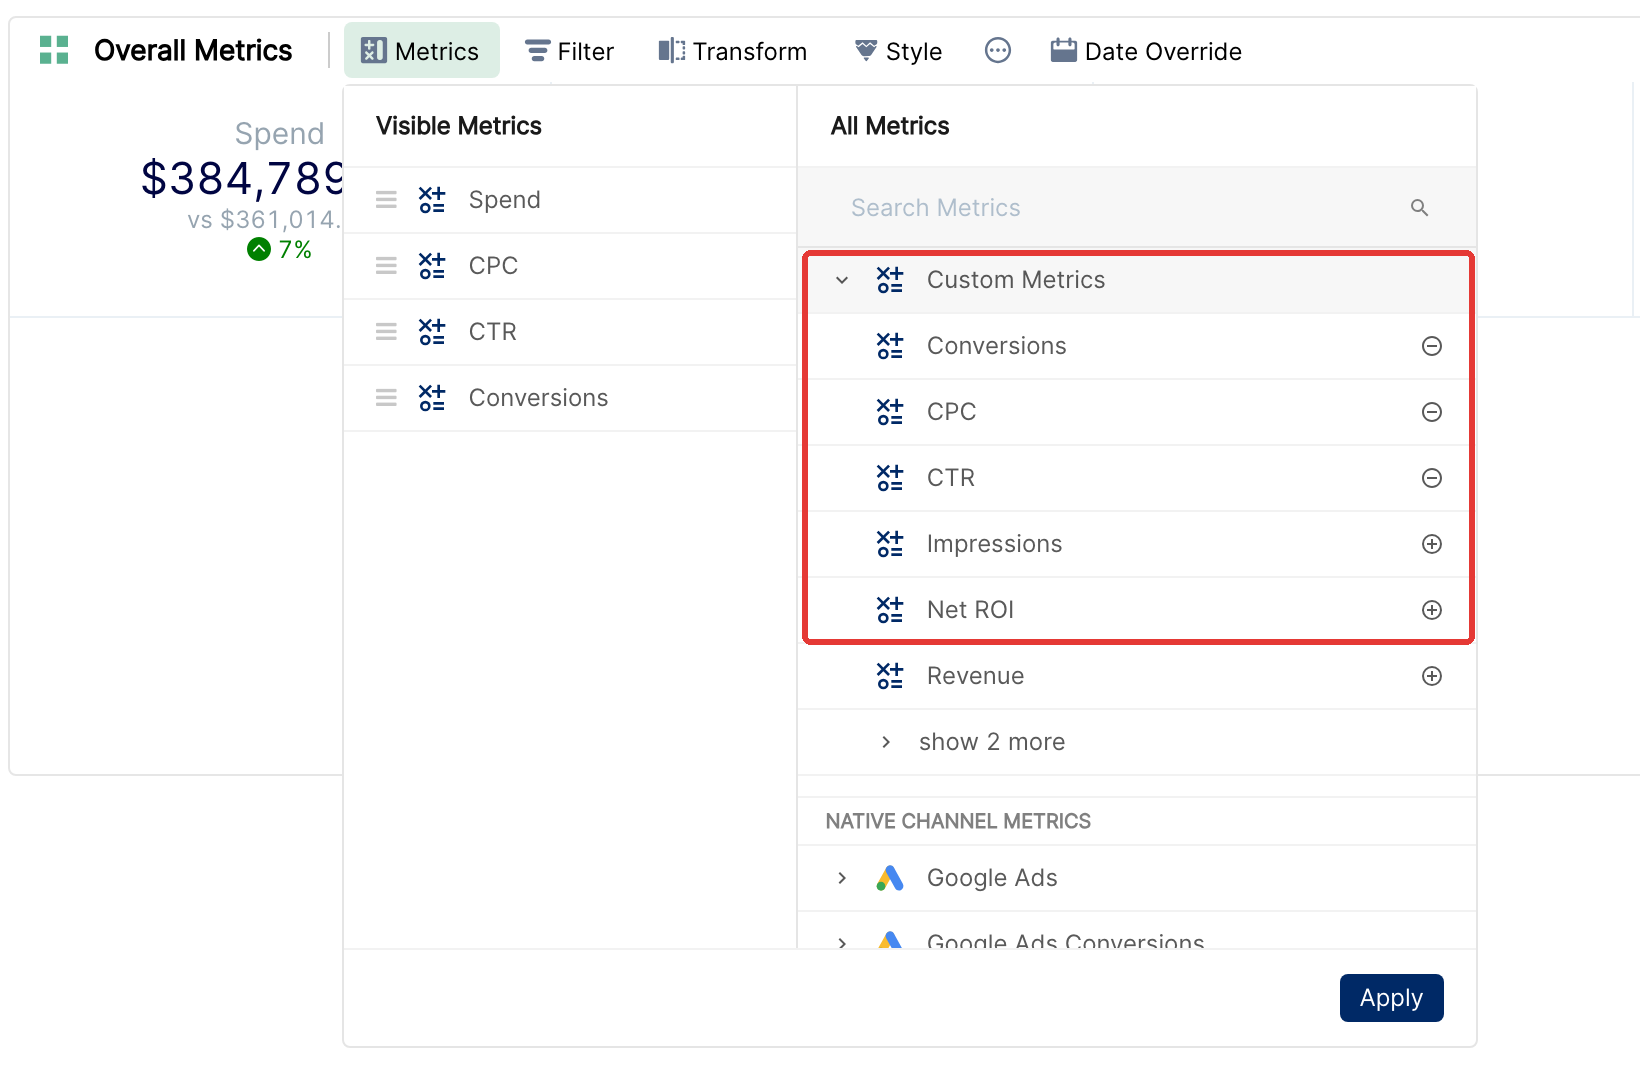This screenshot has height=1080, width=1640.
Task: Open the Style tab
Action: click(x=898, y=51)
